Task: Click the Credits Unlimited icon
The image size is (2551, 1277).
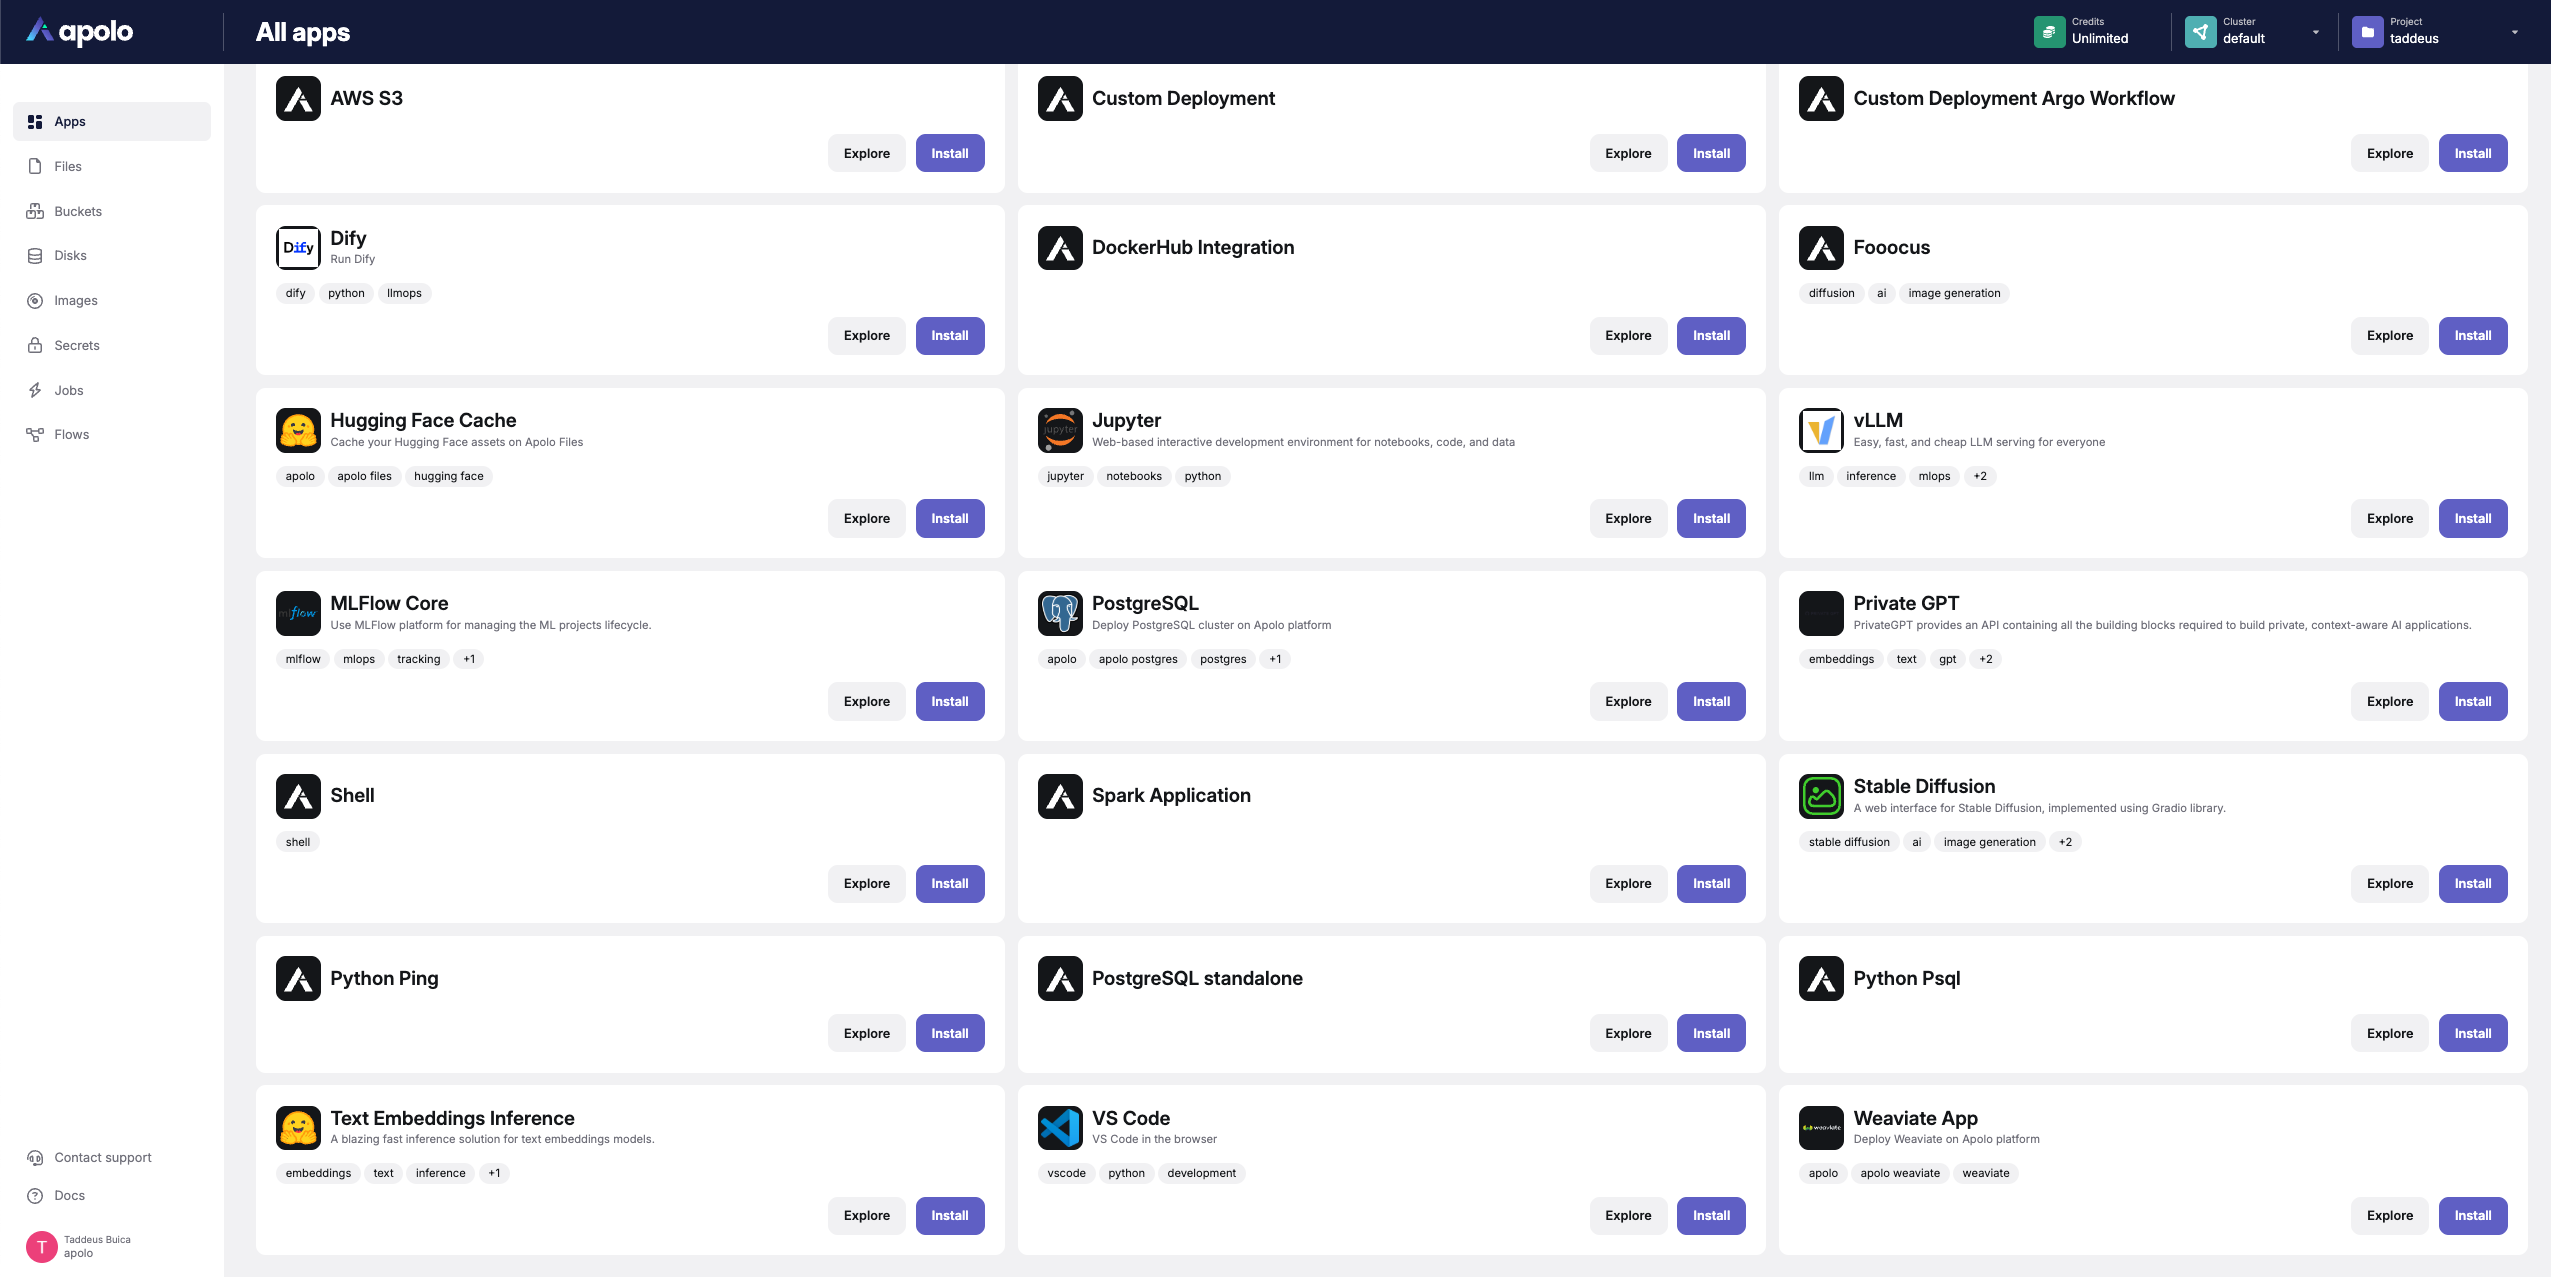Action: [2049, 32]
